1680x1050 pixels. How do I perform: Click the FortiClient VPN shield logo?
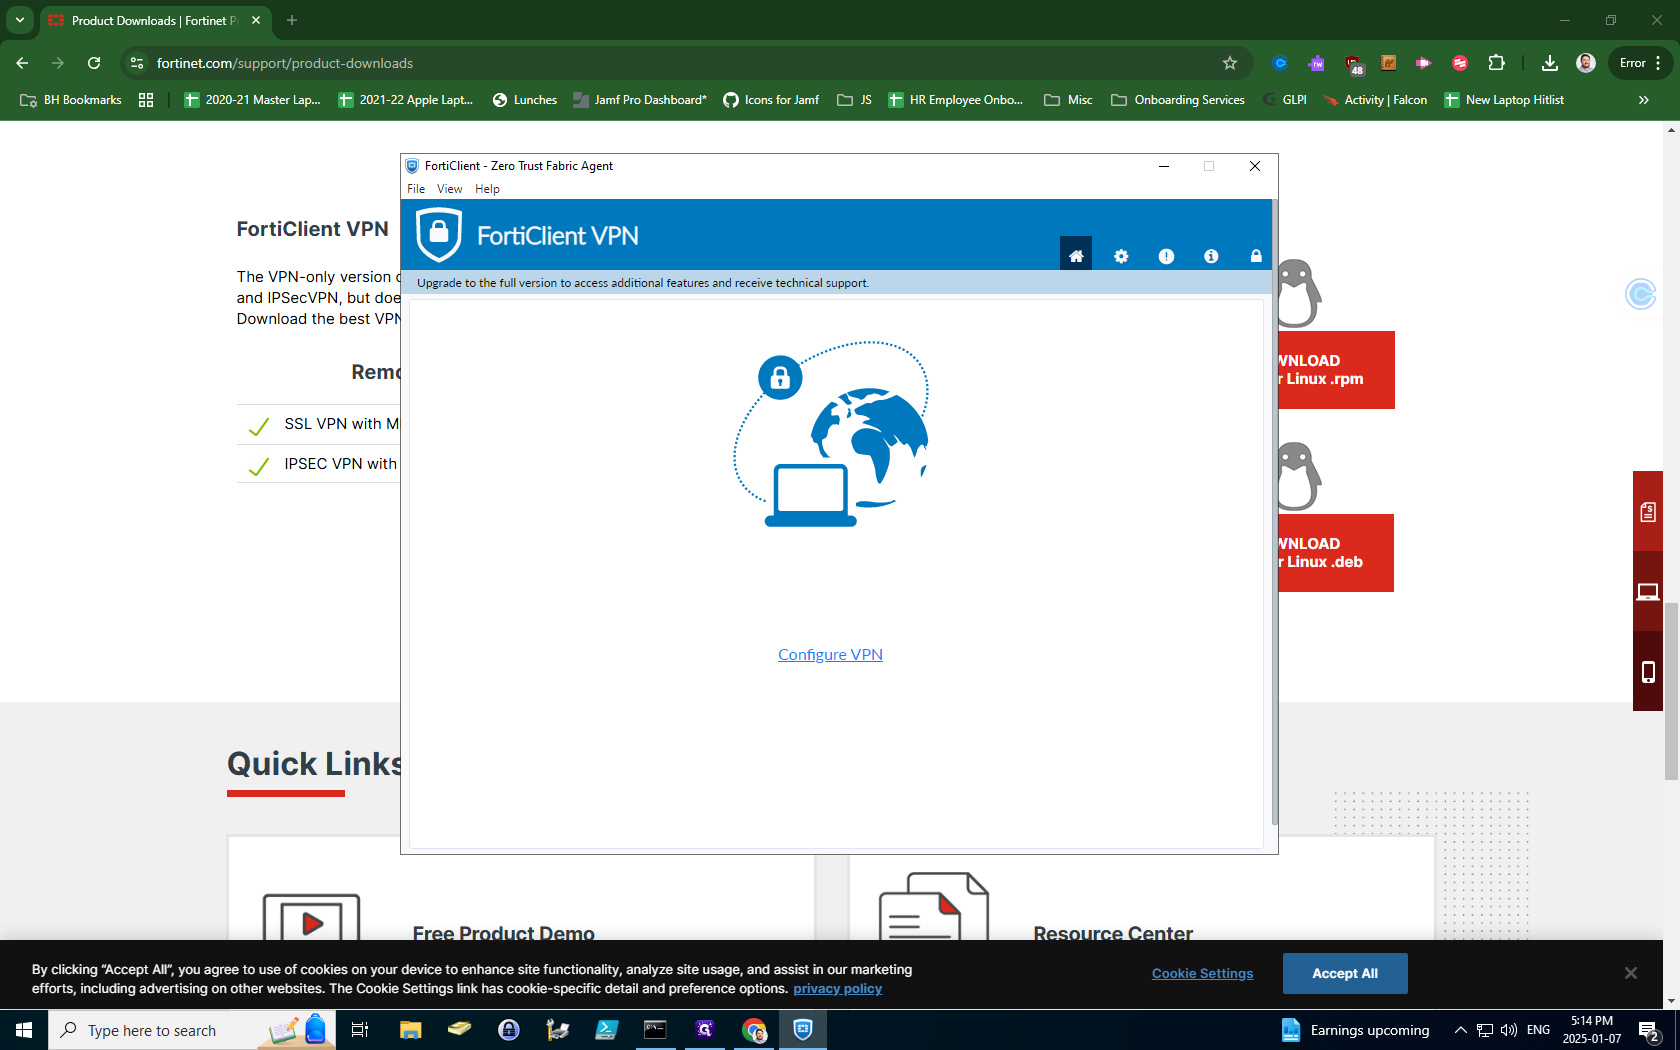pos(439,235)
